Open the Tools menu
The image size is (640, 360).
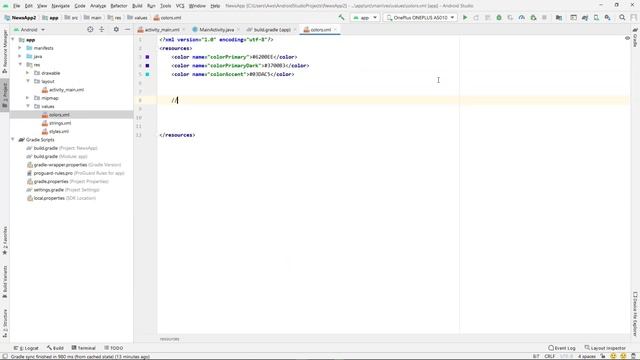pyautogui.click(x=165, y=6)
